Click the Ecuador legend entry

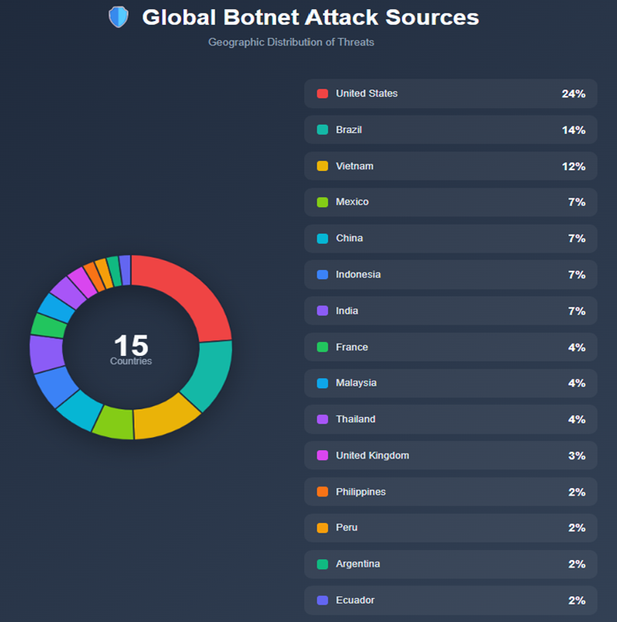(451, 600)
